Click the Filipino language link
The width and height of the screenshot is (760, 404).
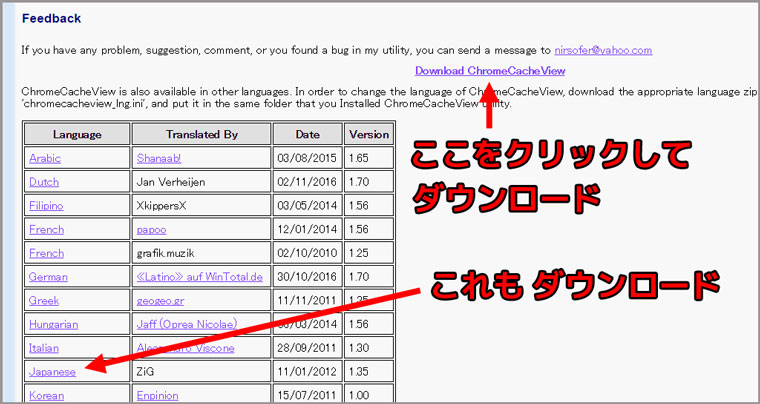[x=46, y=206]
